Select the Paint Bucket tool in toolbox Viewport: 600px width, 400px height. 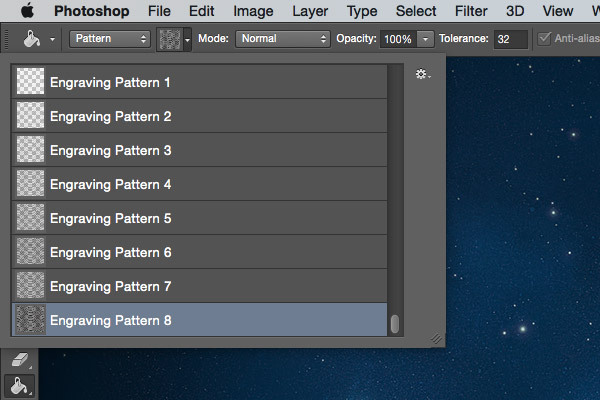20,386
